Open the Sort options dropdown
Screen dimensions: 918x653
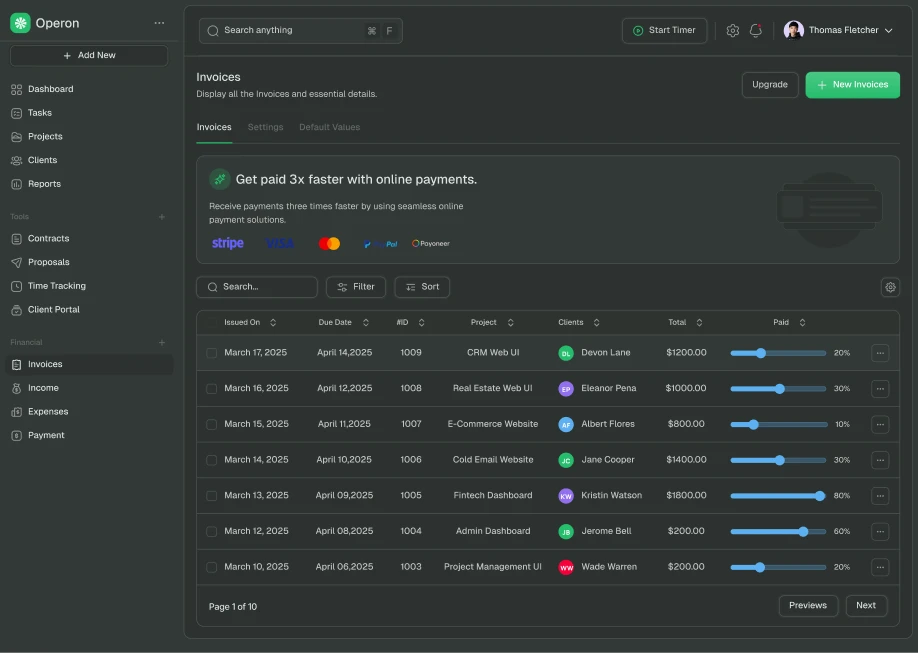click(x=421, y=287)
